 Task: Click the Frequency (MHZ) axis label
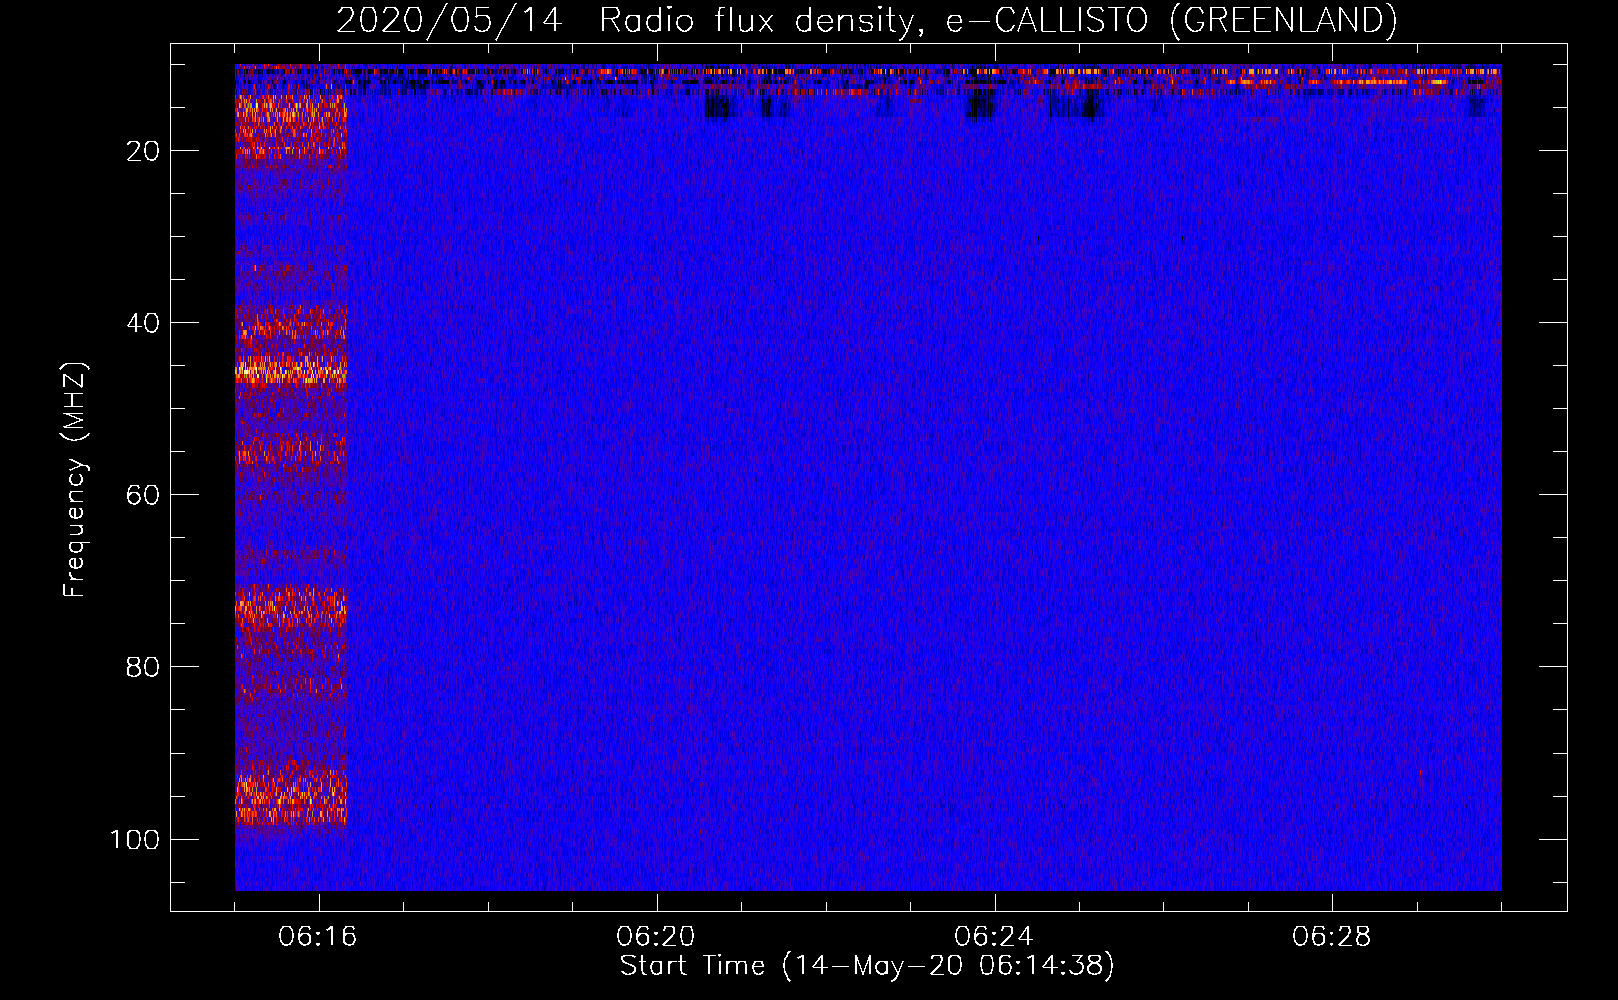pyautogui.click(x=75, y=480)
